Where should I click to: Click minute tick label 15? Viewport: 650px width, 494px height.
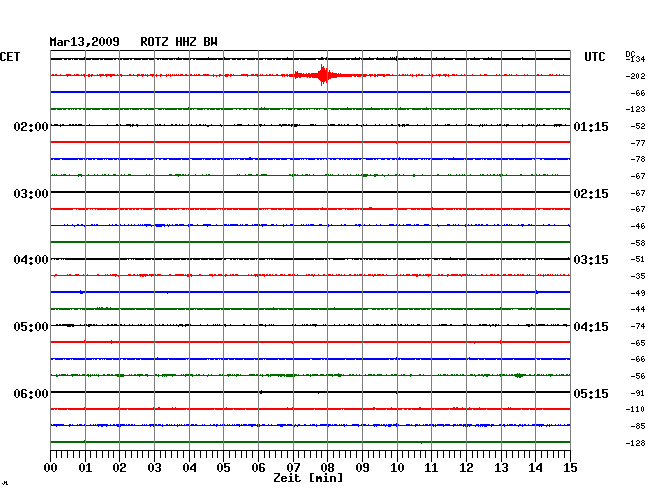(x=570, y=468)
